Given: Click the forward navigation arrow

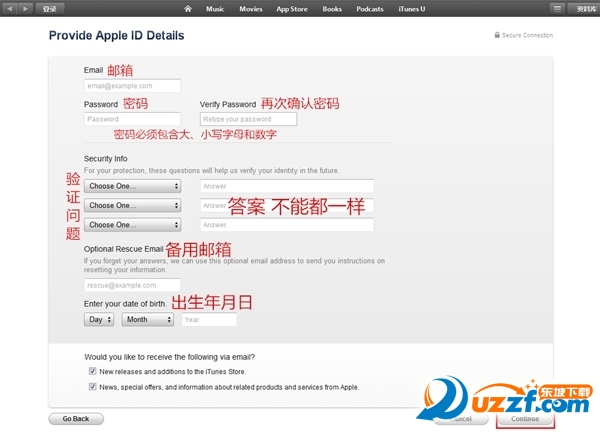Looking at the screenshot, I should 25,8.
